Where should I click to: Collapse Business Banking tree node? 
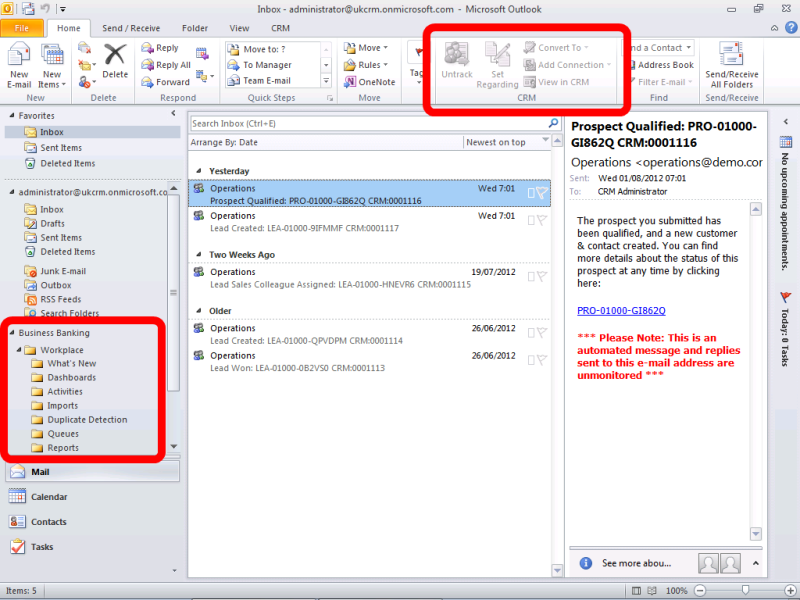(x=12, y=333)
